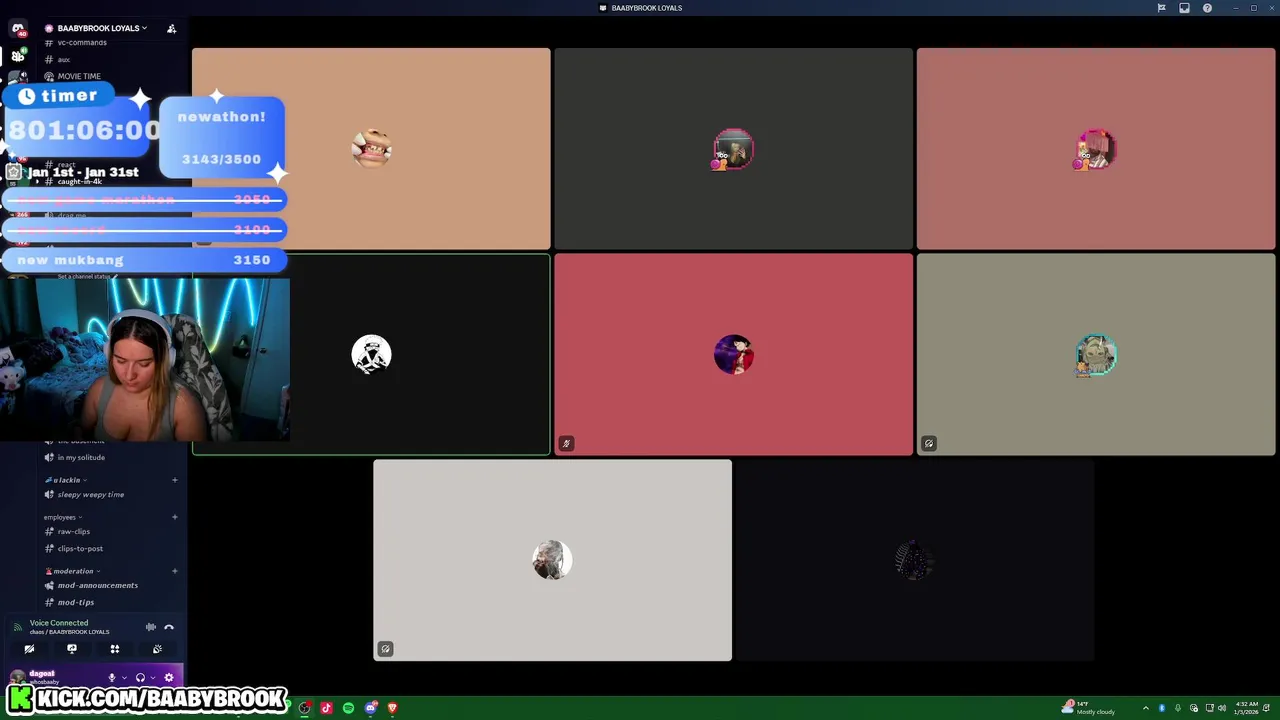Select the olive gray participant tile
The image size is (1280, 720).
pos(1096,354)
